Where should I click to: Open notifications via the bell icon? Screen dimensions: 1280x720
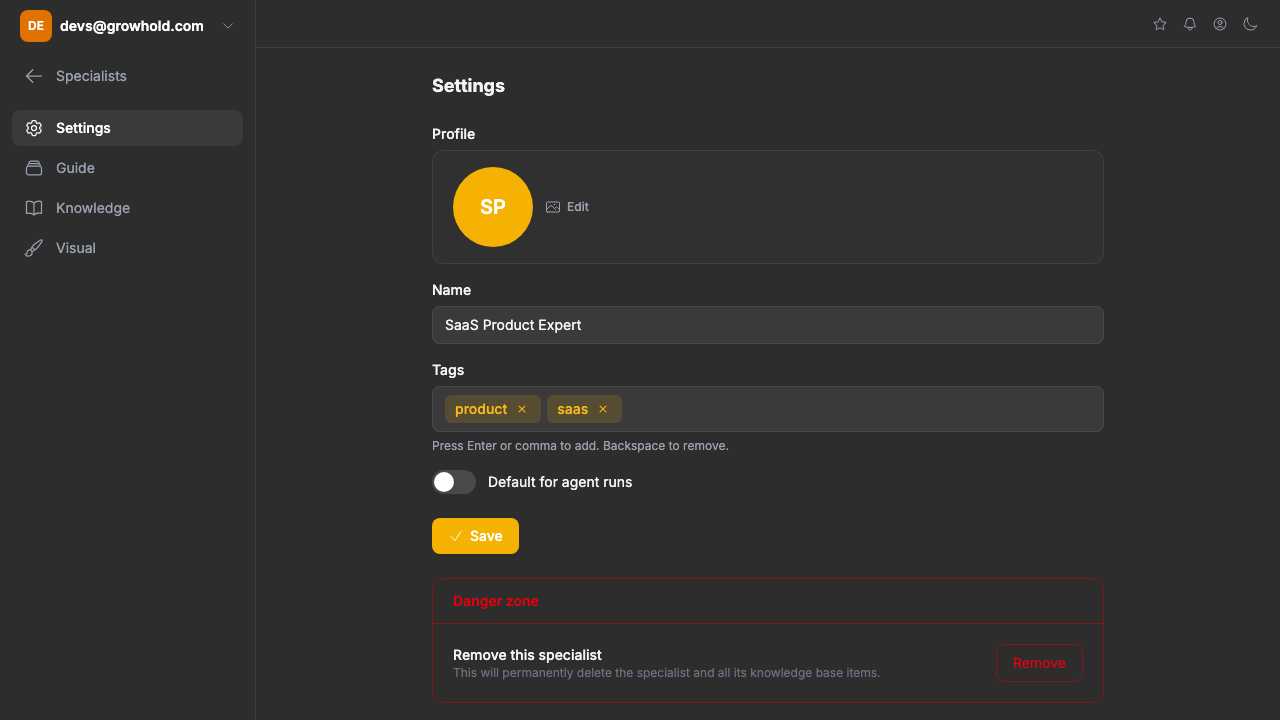pos(1189,24)
